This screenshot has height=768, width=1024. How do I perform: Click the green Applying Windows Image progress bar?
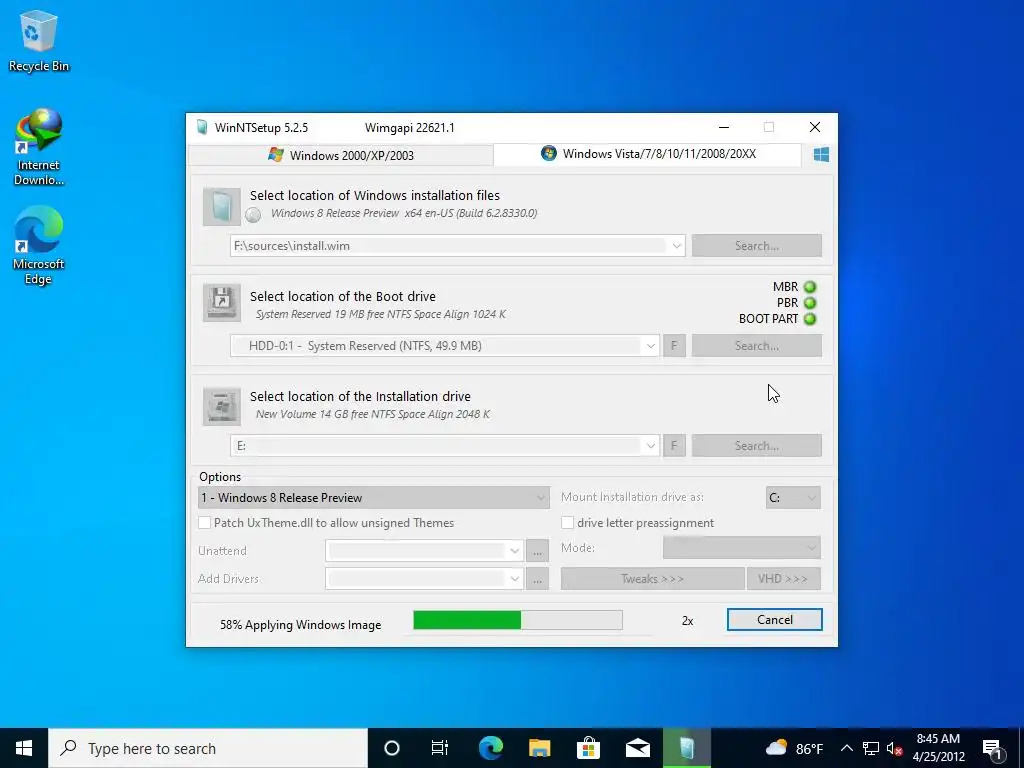click(518, 620)
